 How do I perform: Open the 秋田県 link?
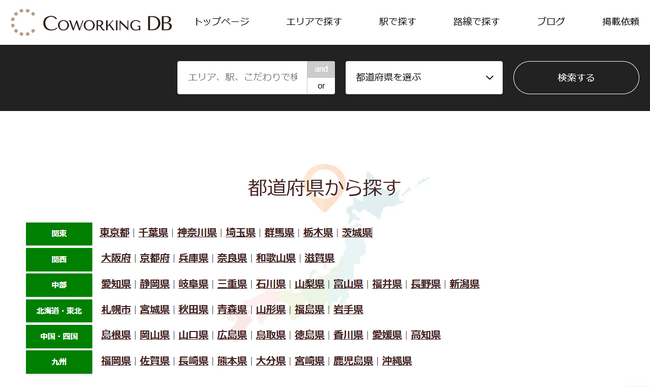click(x=194, y=310)
